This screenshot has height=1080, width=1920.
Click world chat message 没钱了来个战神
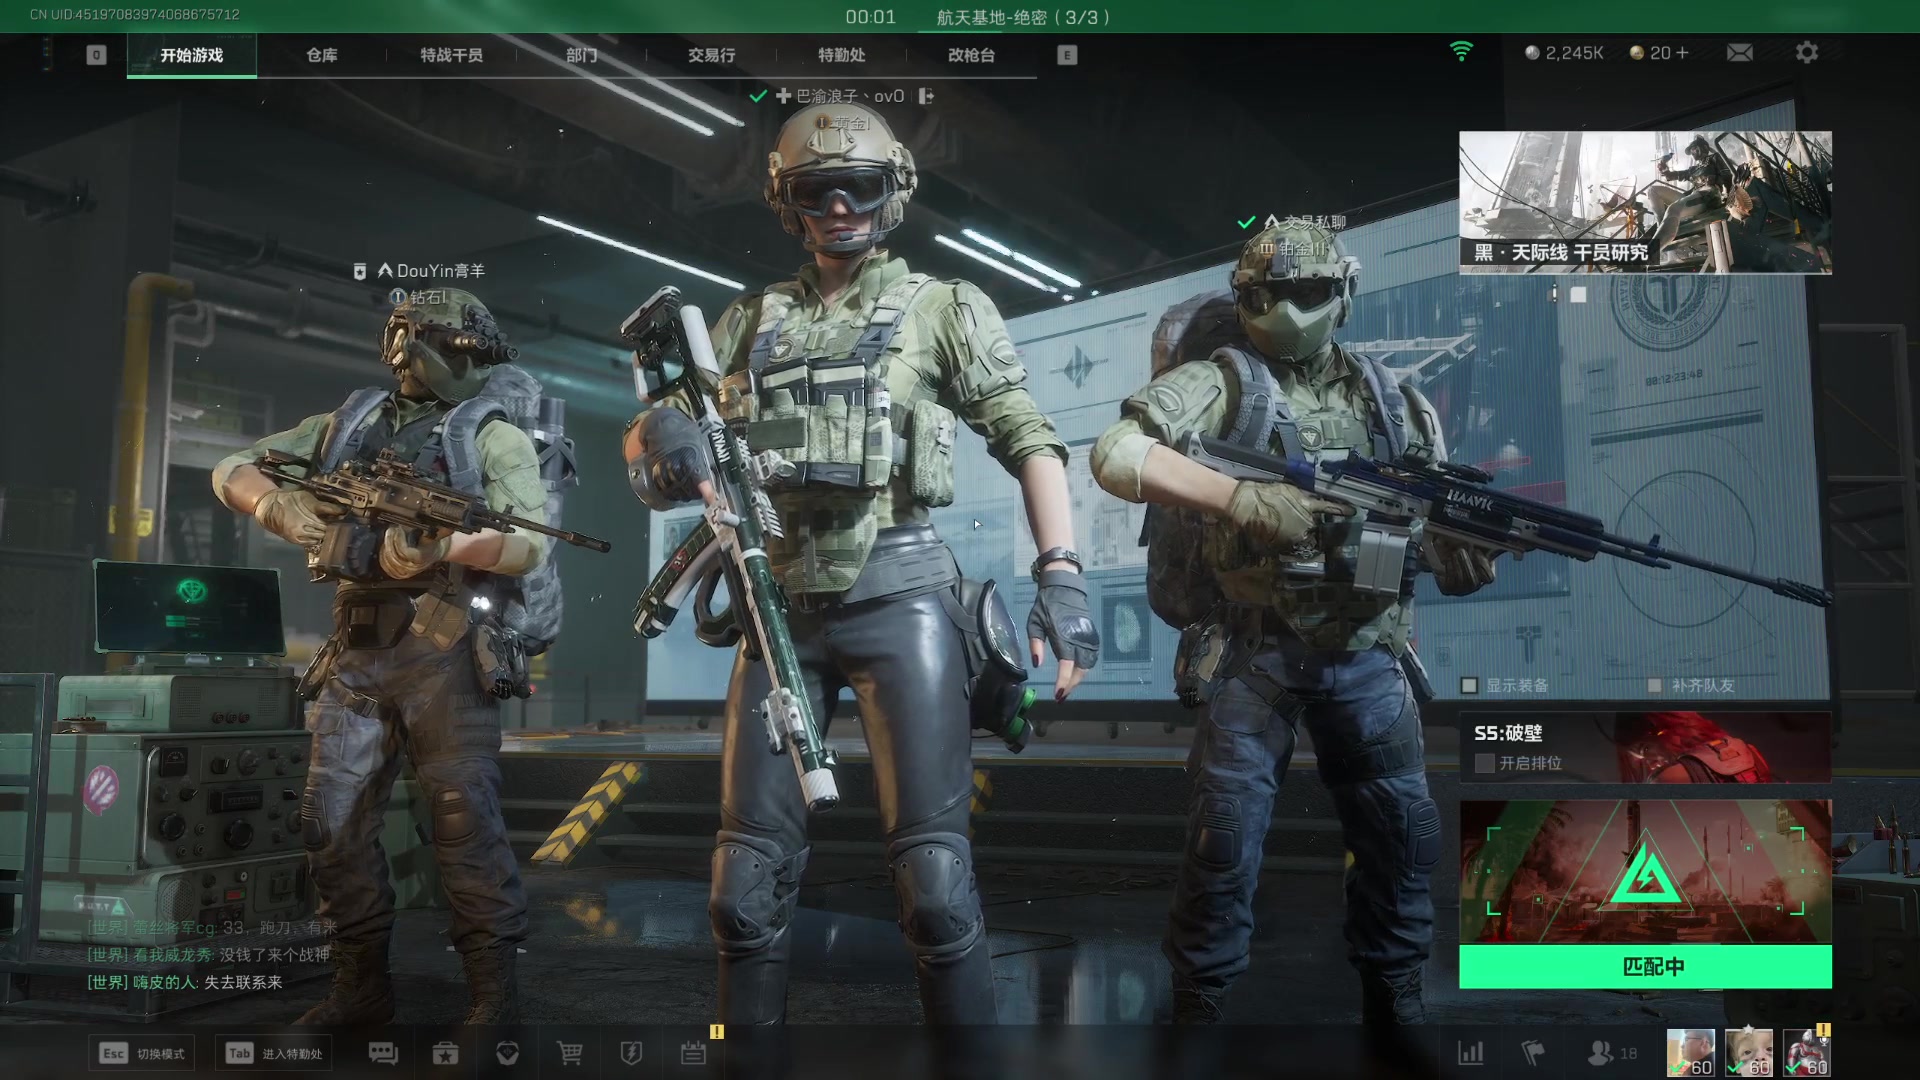[x=274, y=955]
